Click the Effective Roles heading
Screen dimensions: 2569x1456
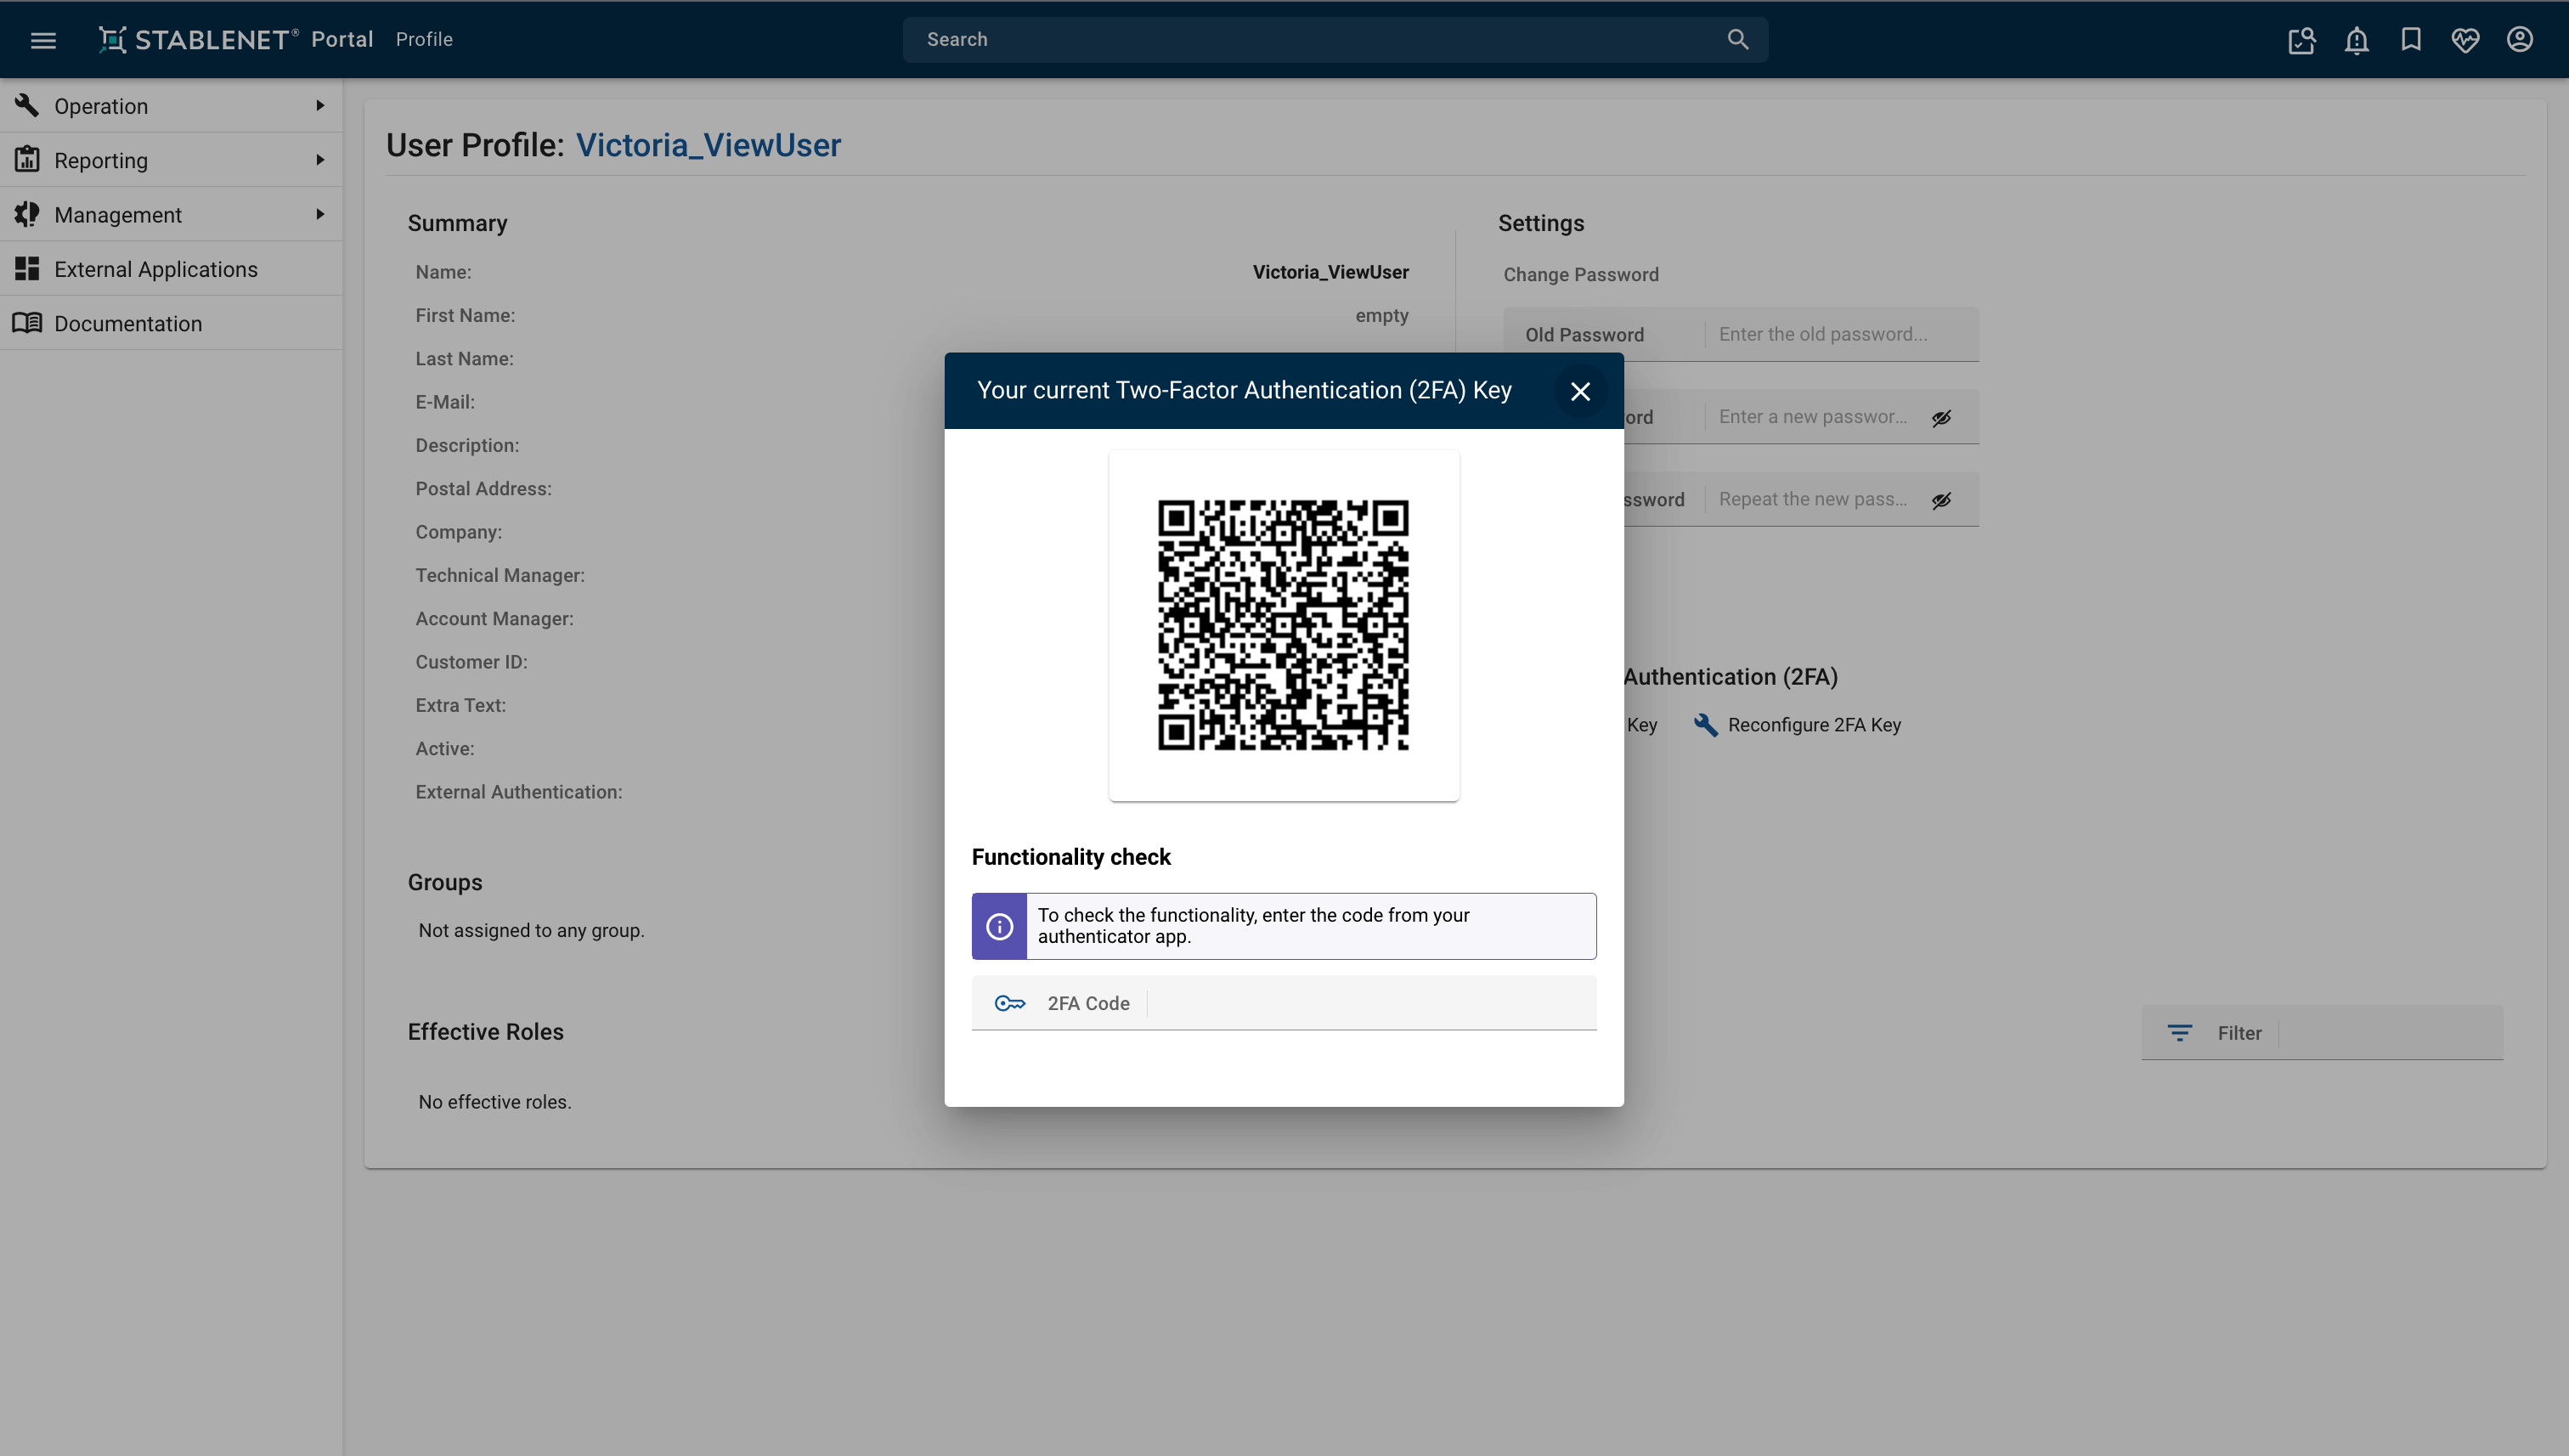(485, 1032)
